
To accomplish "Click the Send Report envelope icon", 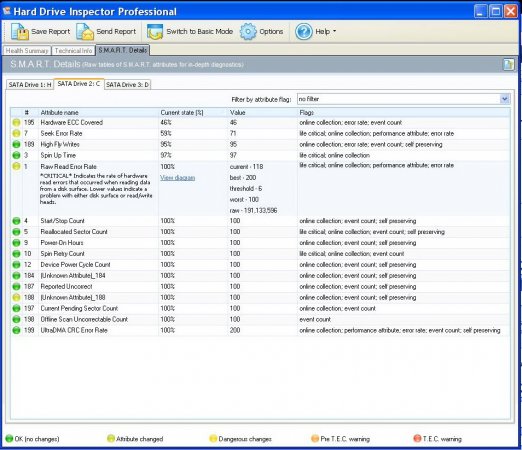I will pos(85,32).
